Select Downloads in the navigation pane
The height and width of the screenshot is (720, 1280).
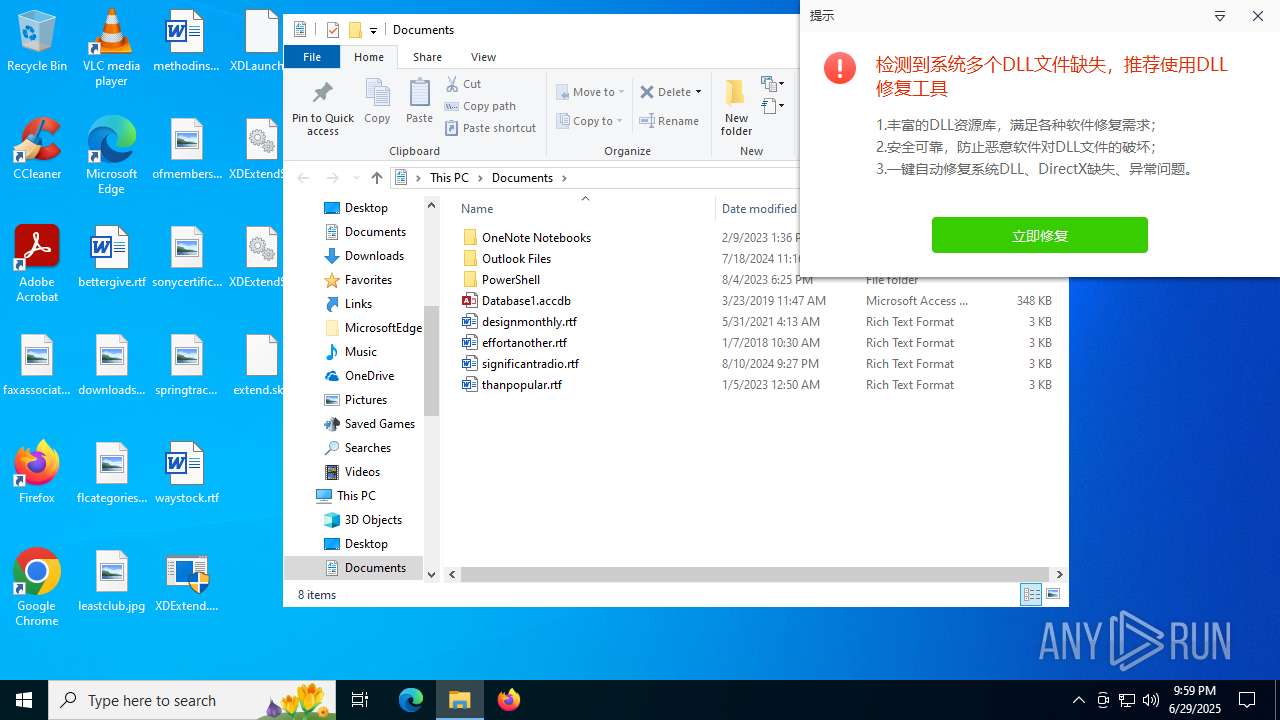click(374, 256)
